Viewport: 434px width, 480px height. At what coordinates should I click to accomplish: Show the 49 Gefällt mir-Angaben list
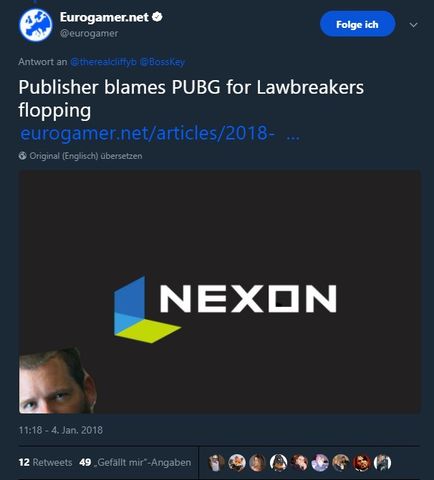click(x=135, y=462)
